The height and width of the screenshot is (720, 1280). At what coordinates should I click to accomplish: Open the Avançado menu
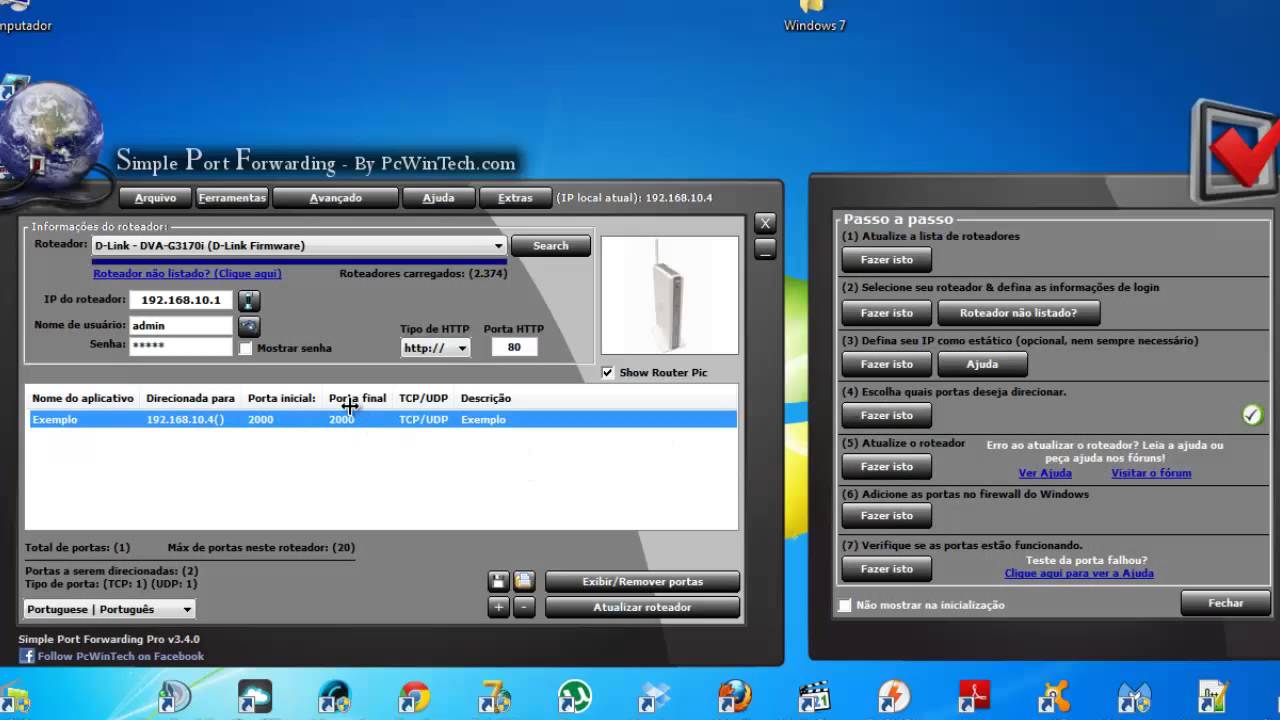pos(336,198)
